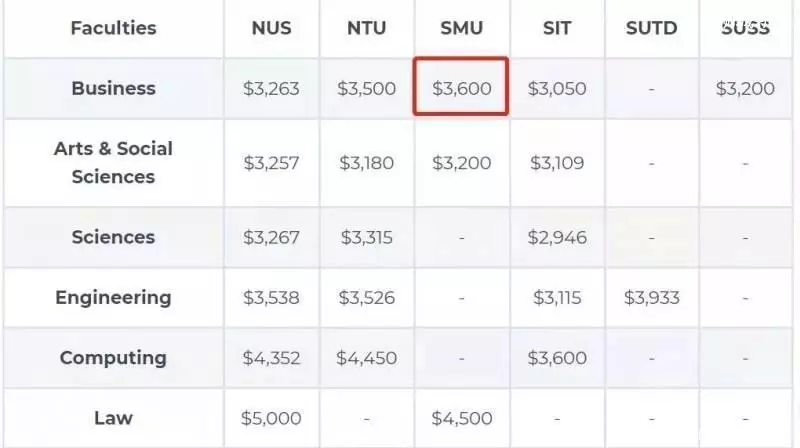Image resolution: width=800 pixels, height=448 pixels.
Task: Select the NTU column header
Action: [366, 28]
